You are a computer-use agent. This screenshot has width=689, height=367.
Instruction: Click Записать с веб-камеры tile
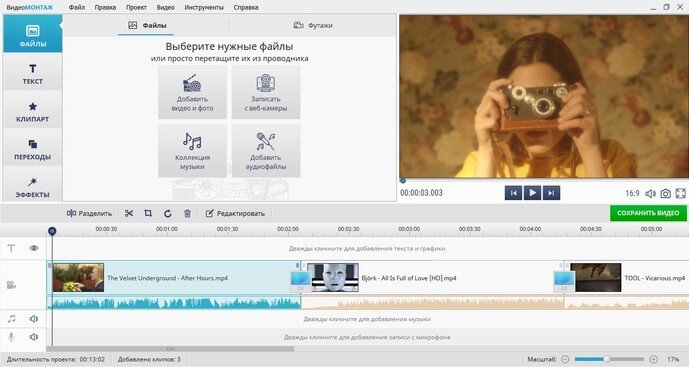click(x=266, y=92)
